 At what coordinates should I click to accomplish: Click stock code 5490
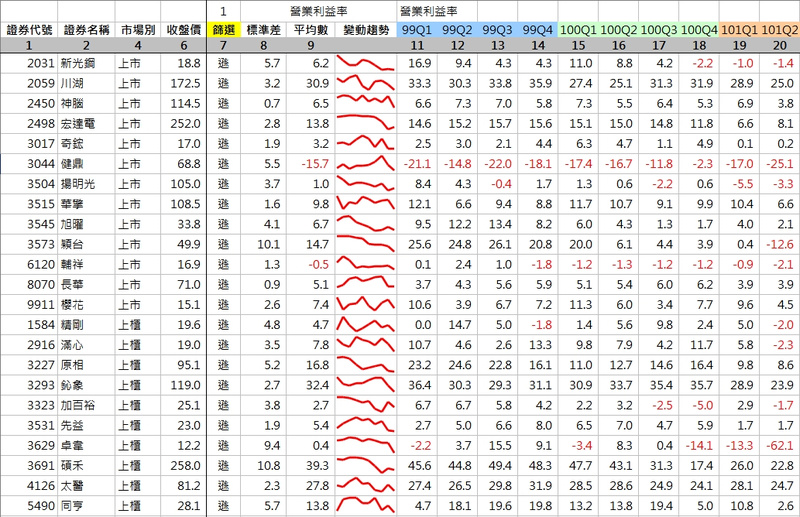(x=41, y=506)
